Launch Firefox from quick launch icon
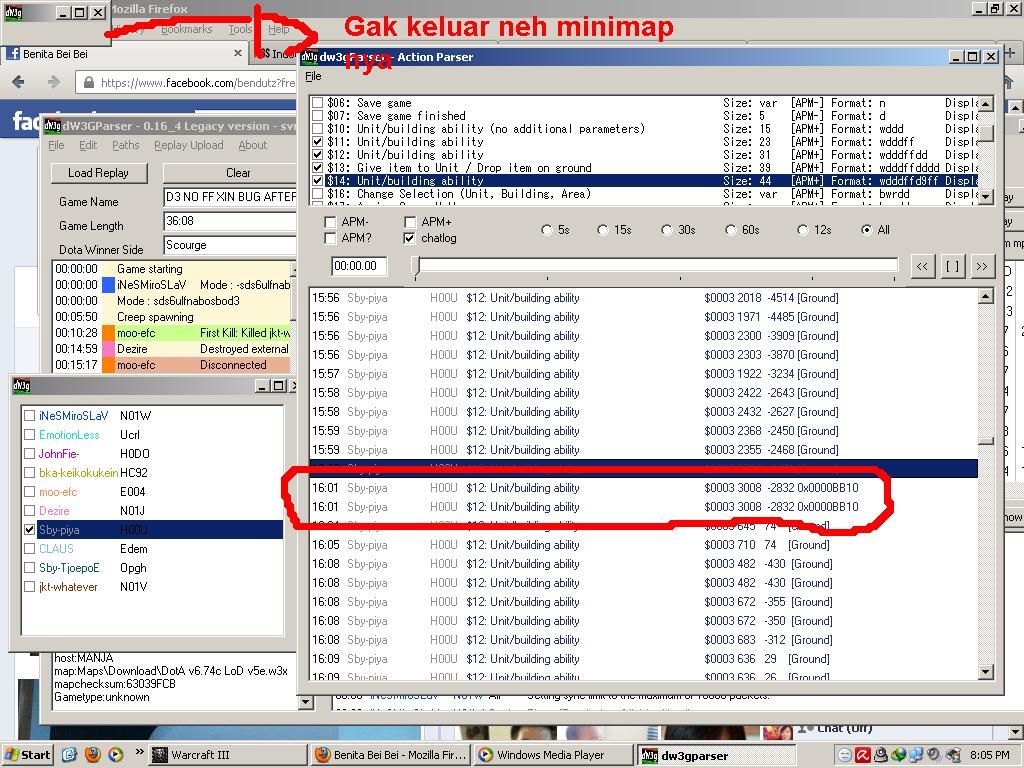1024x768 pixels. pyautogui.click(x=92, y=755)
